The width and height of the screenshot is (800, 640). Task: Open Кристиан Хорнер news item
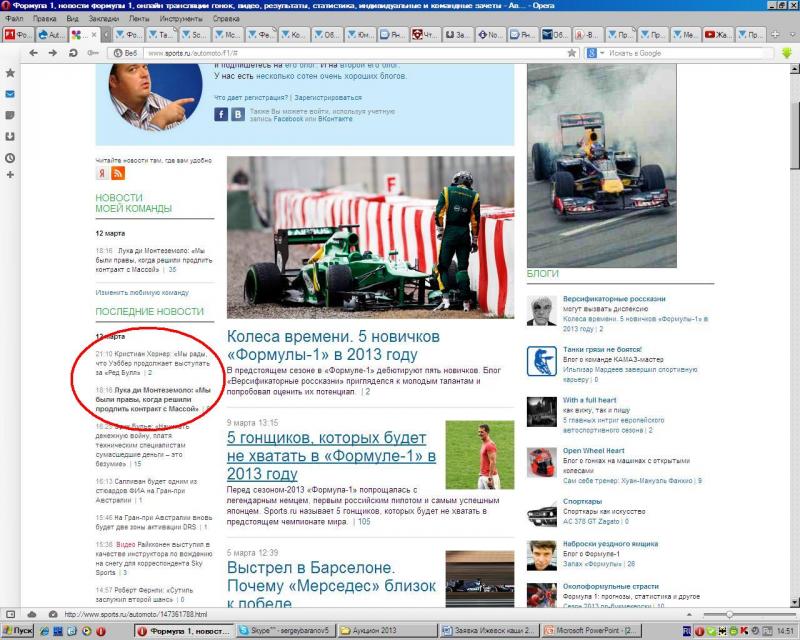pos(153,363)
